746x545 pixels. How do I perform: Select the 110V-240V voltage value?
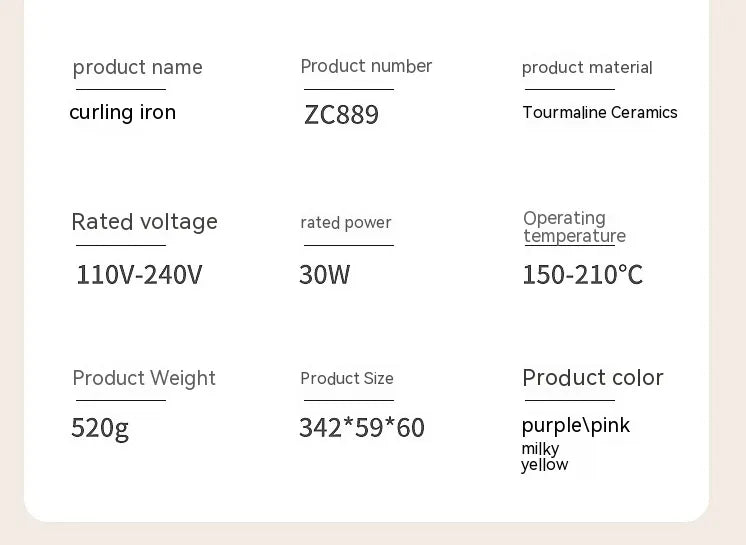[139, 275]
